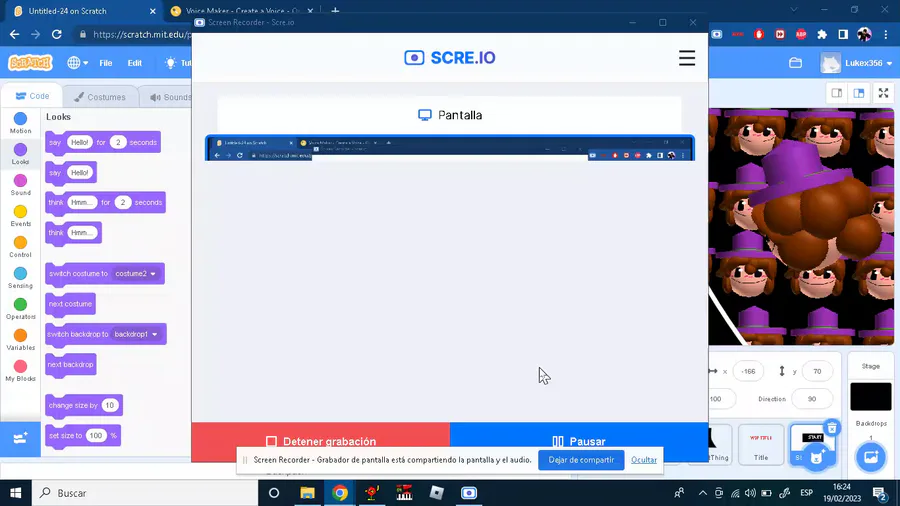Open the Chrome tab search chevron
The height and width of the screenshot is (506, 900).
[x=794, y=10]
